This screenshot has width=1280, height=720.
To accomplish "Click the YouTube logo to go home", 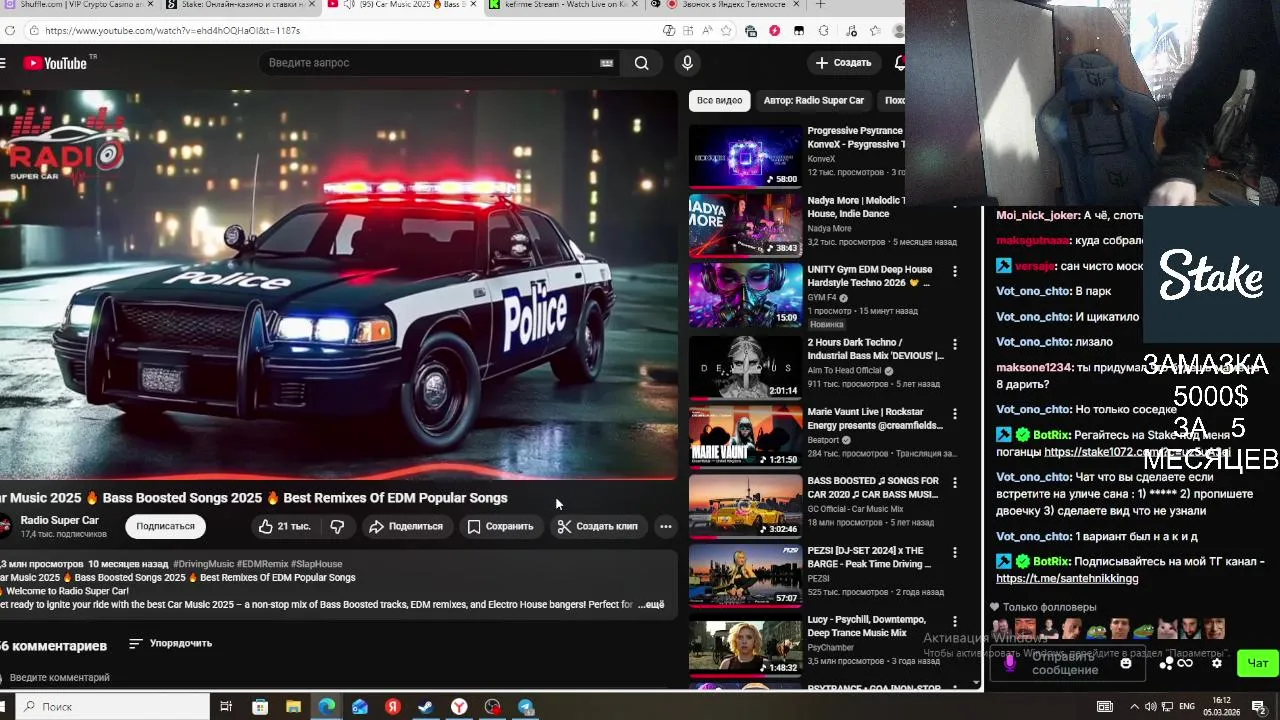I will pos(55,63).
